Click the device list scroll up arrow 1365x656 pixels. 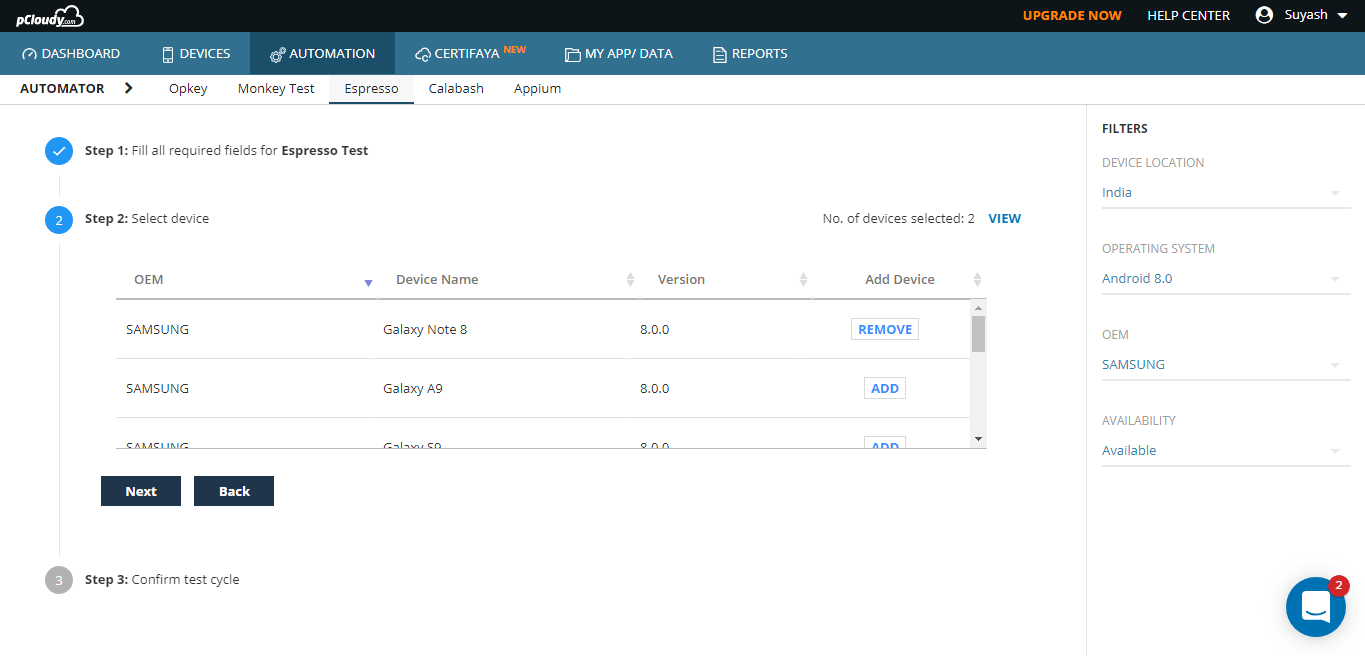(x=978, y=307)
